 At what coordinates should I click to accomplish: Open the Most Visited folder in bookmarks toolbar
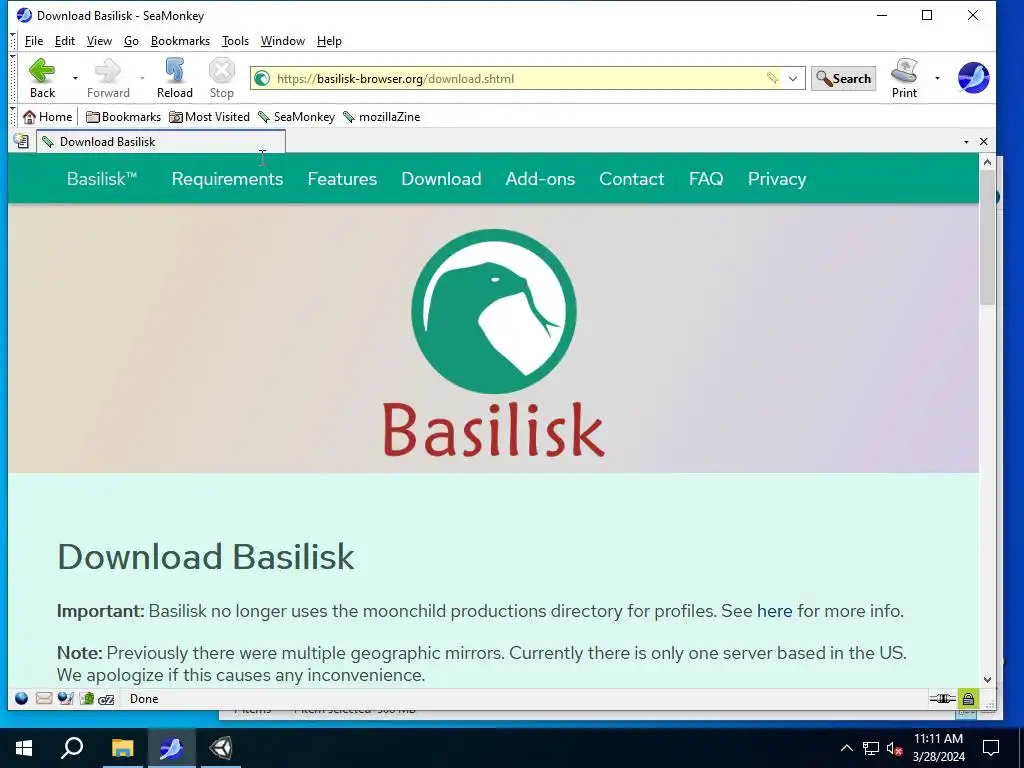pyautogui.click(x=210, y=117)
